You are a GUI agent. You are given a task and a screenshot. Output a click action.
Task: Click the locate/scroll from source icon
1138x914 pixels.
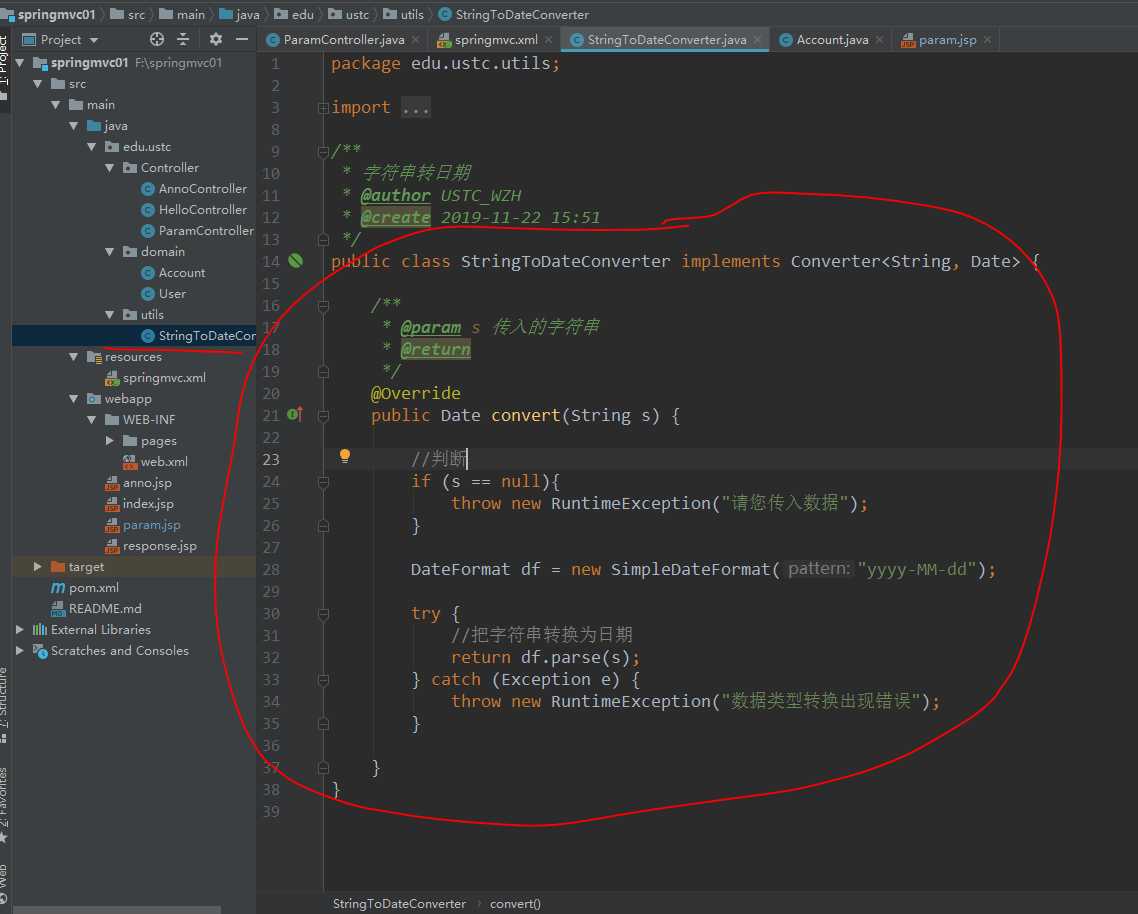[157, 39]
